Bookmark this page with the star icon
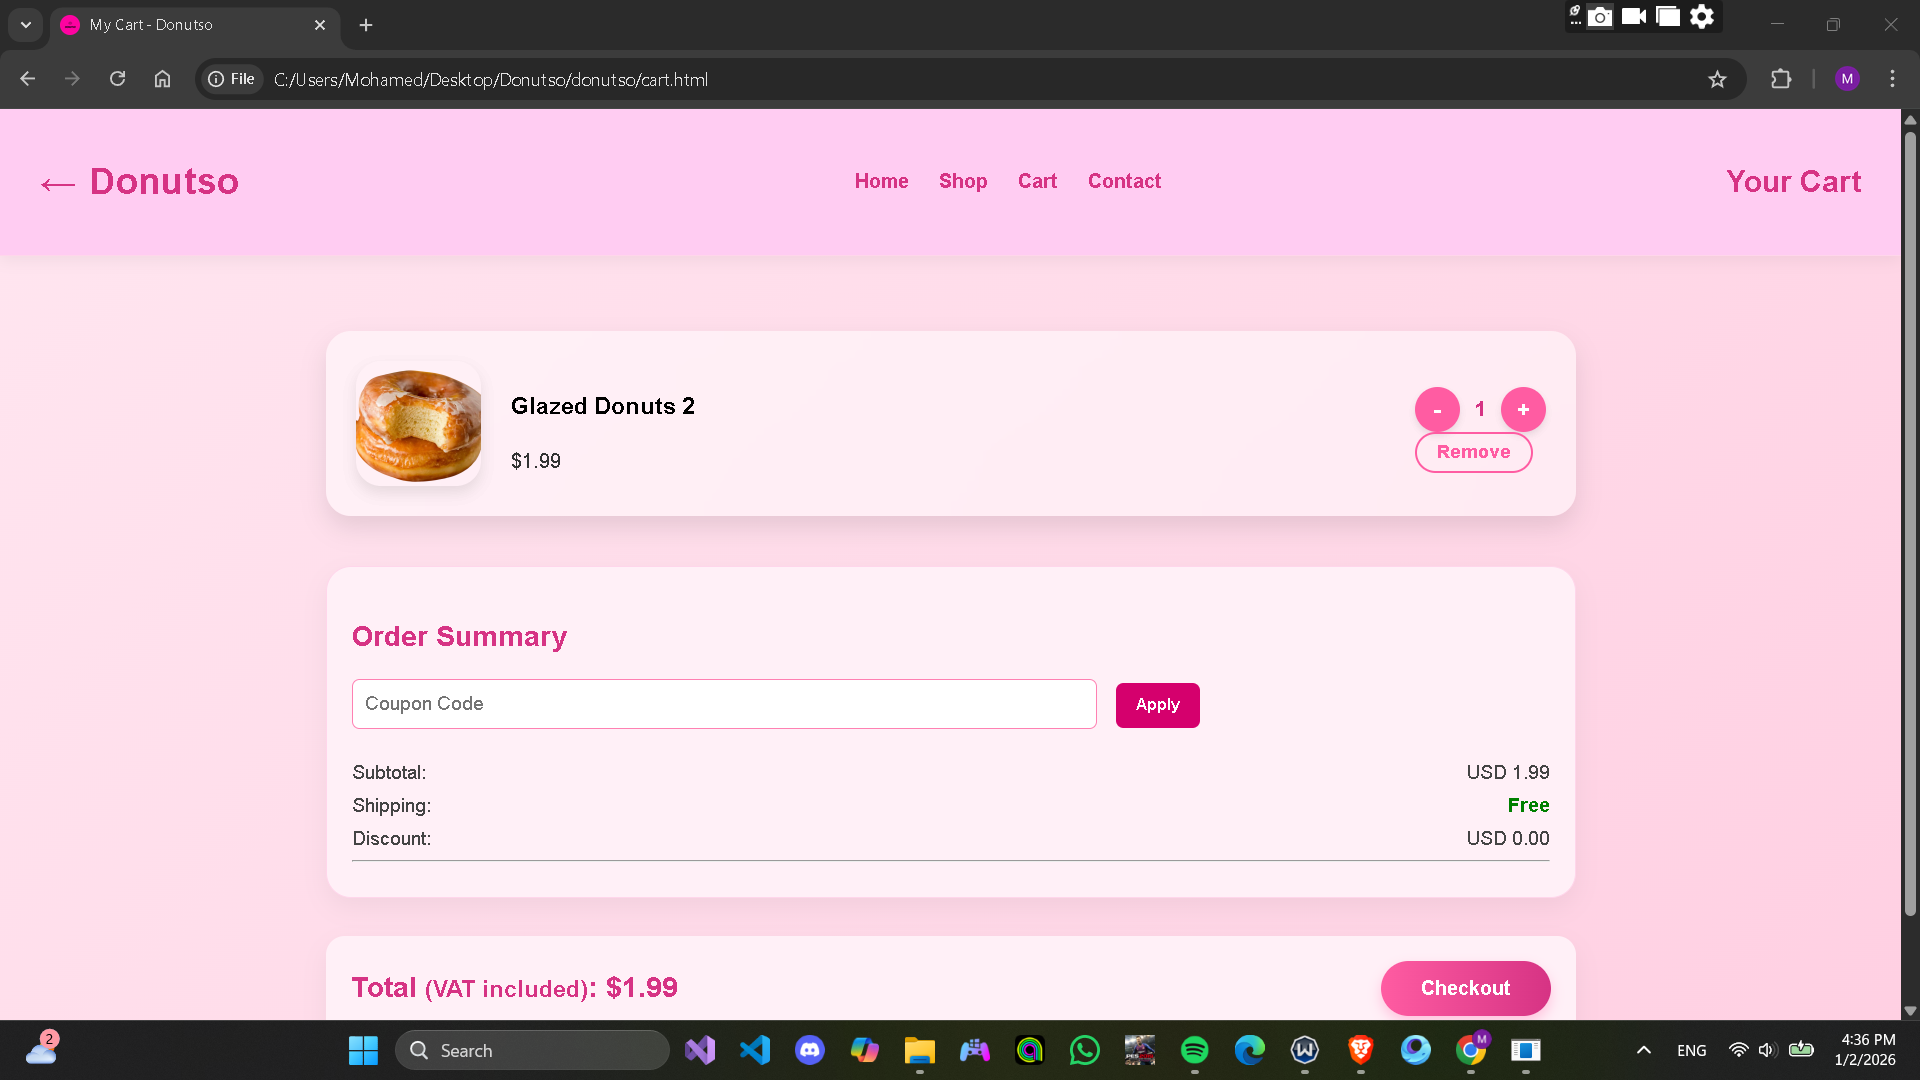Image resolution: width=1920 pixels, height=1080 pixels. [1718, 79]
